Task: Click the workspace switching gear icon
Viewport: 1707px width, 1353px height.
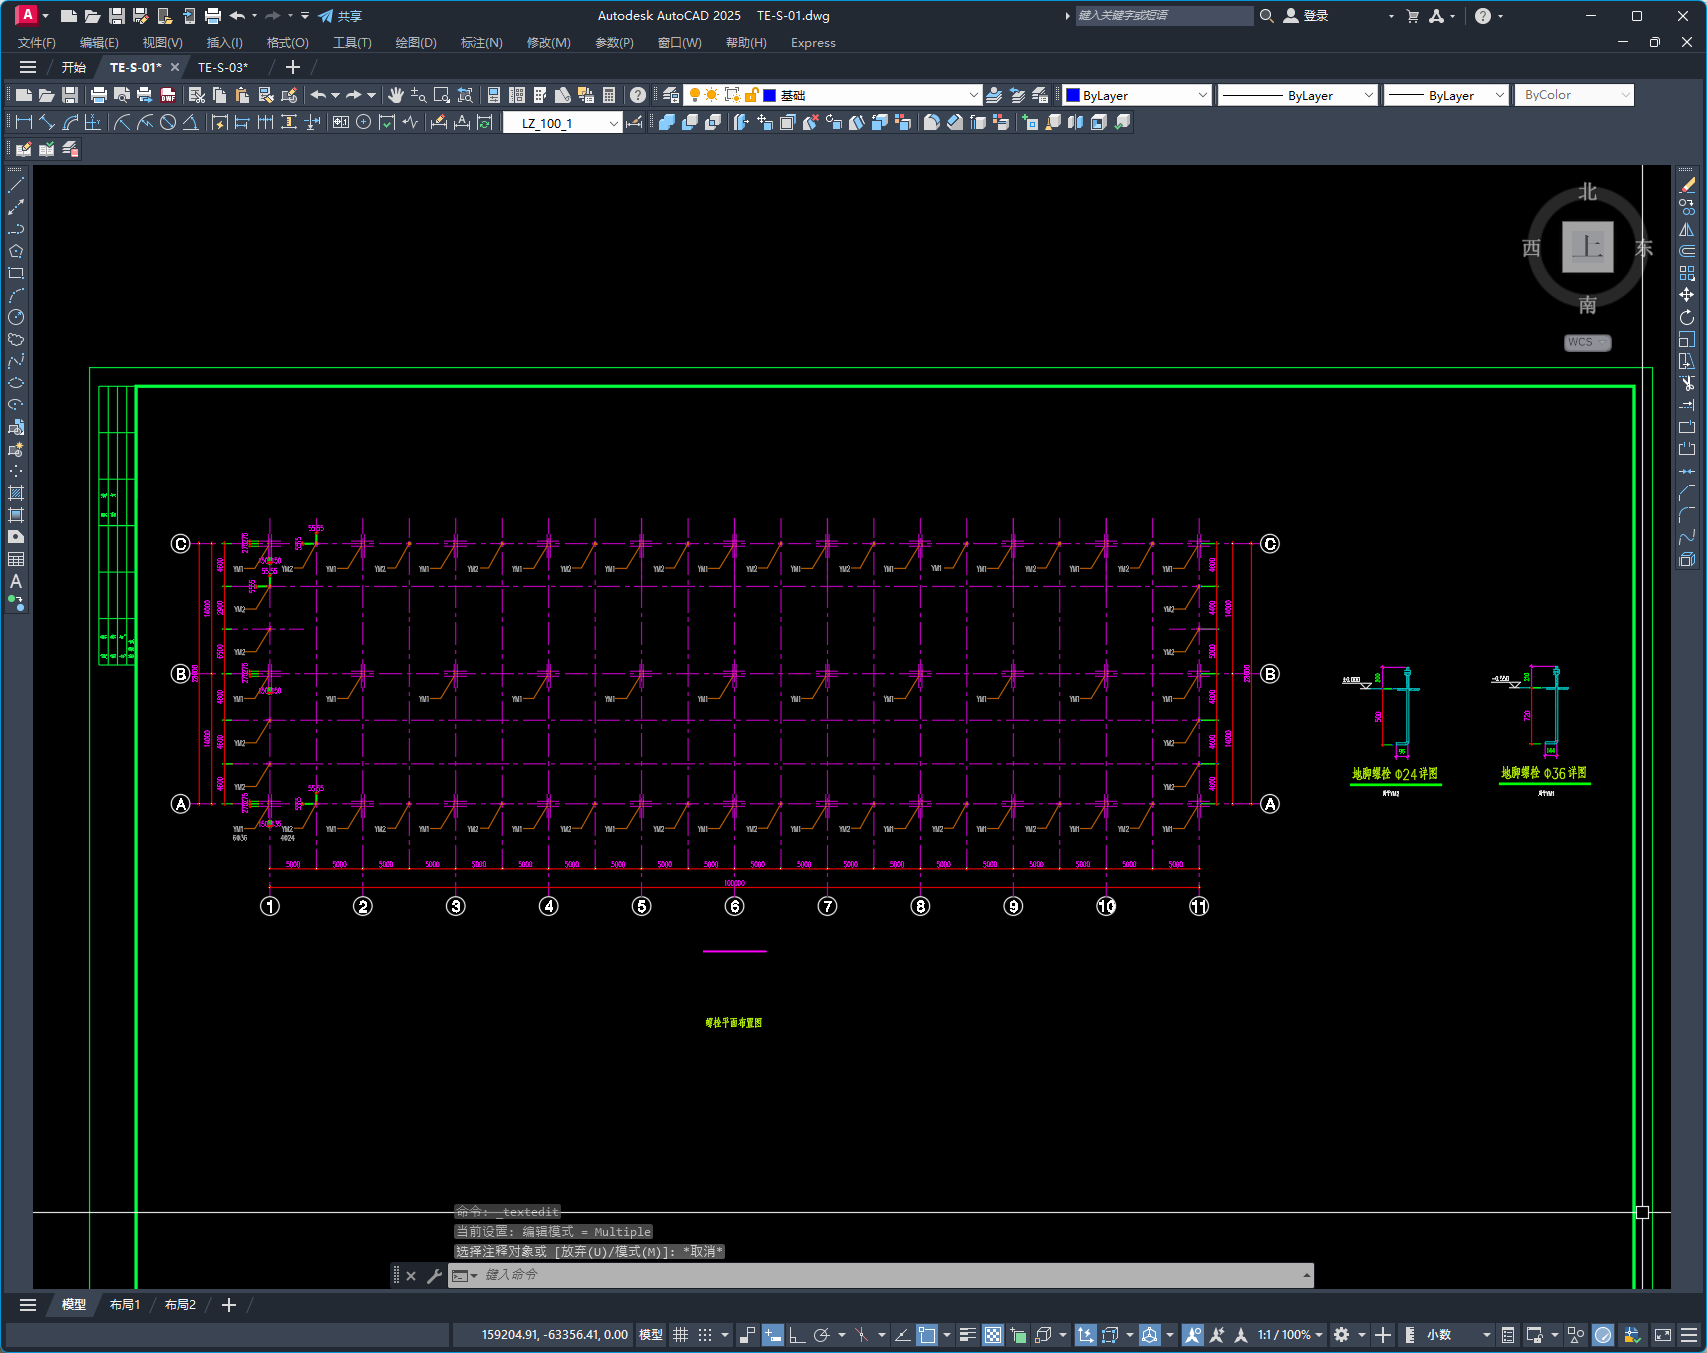Action: (1341, 1334)
